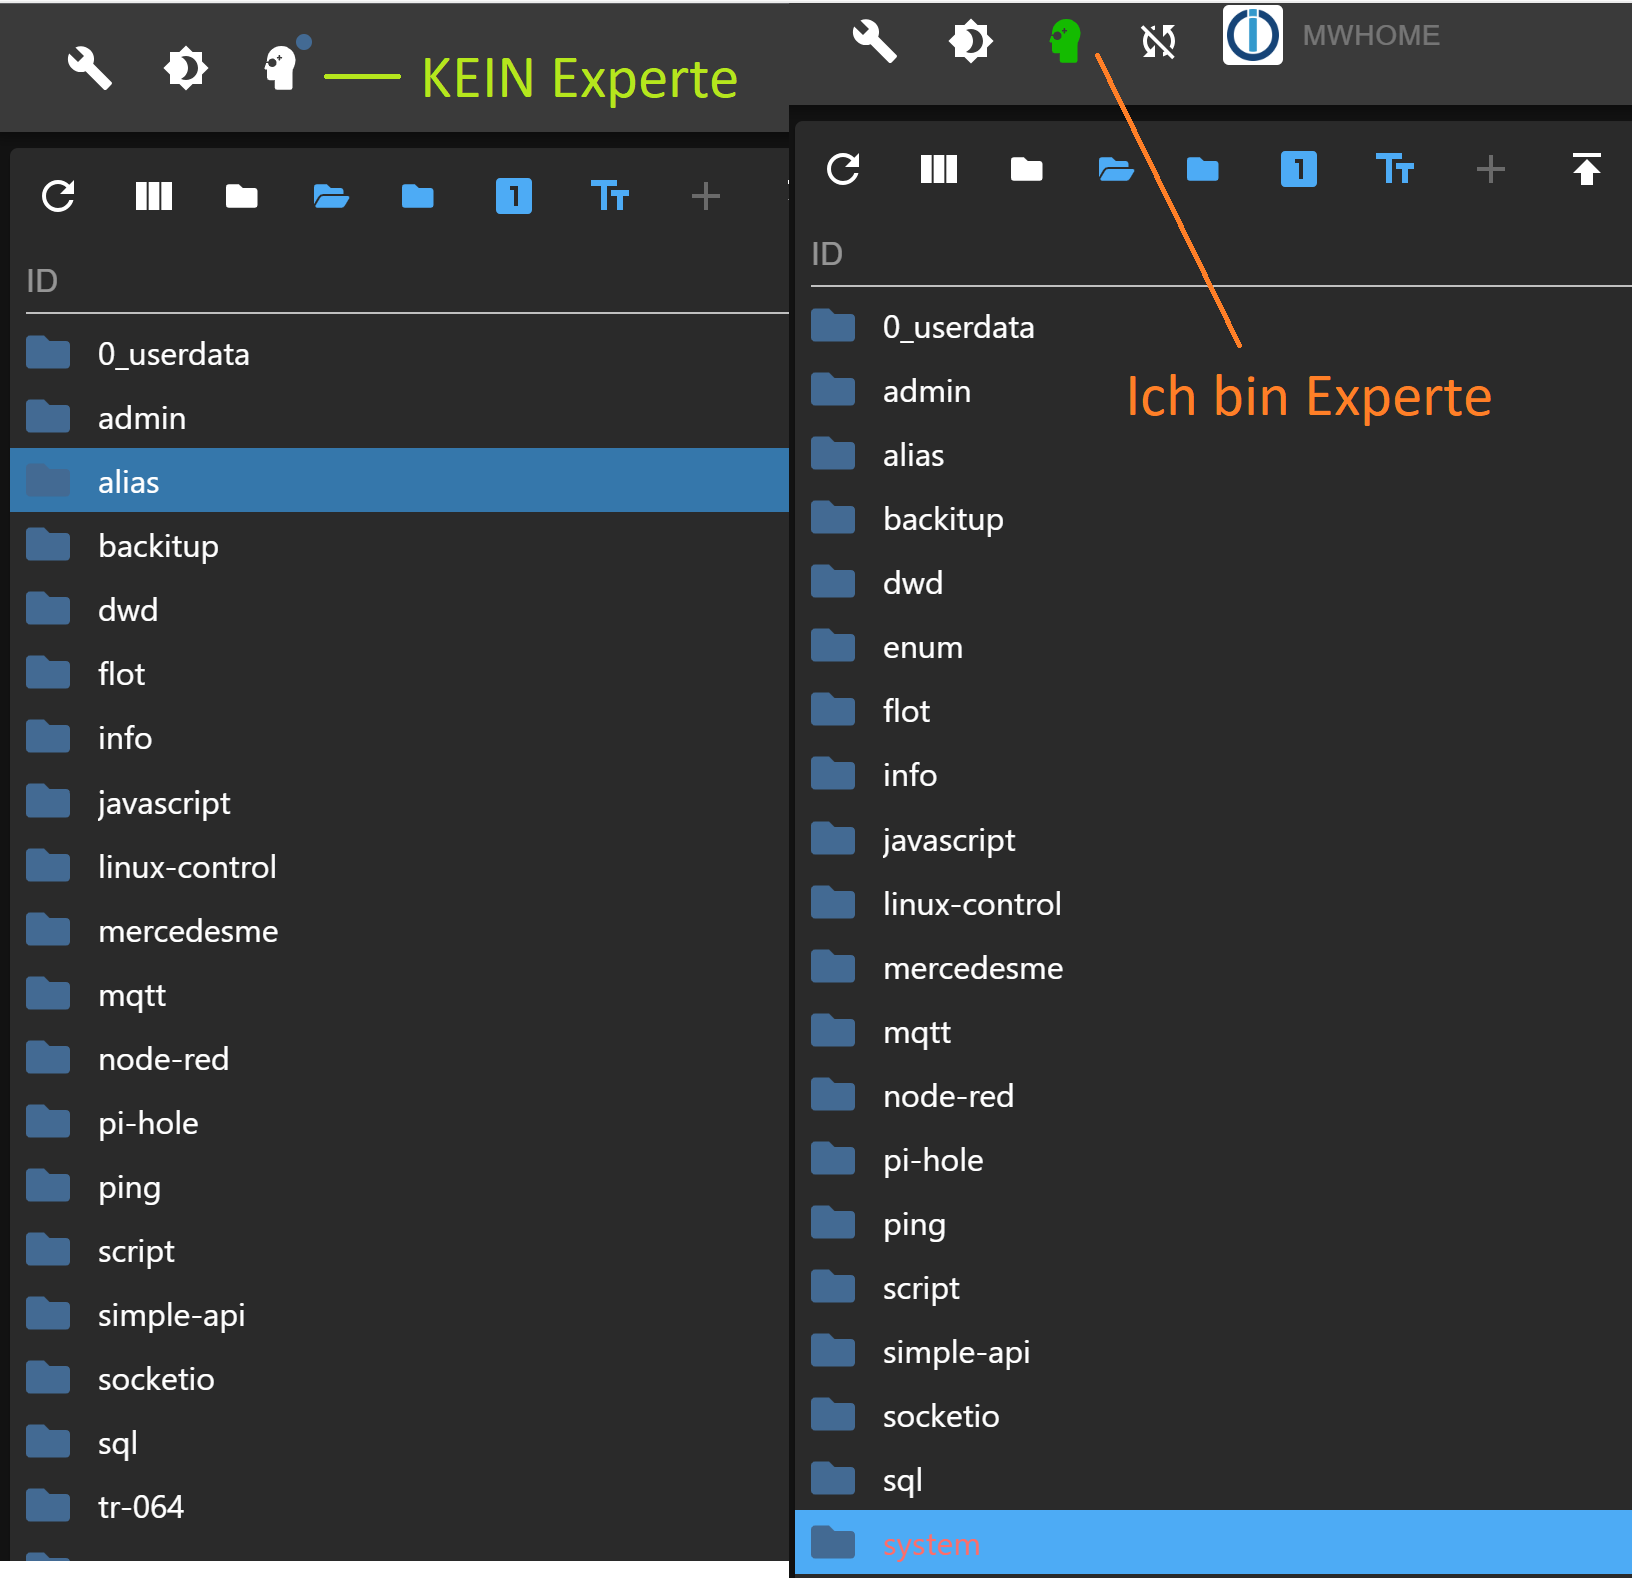This screenshot has height=1578, width=1632.
Task: Refresh object tree in right panel
Action: coord(843,169)
